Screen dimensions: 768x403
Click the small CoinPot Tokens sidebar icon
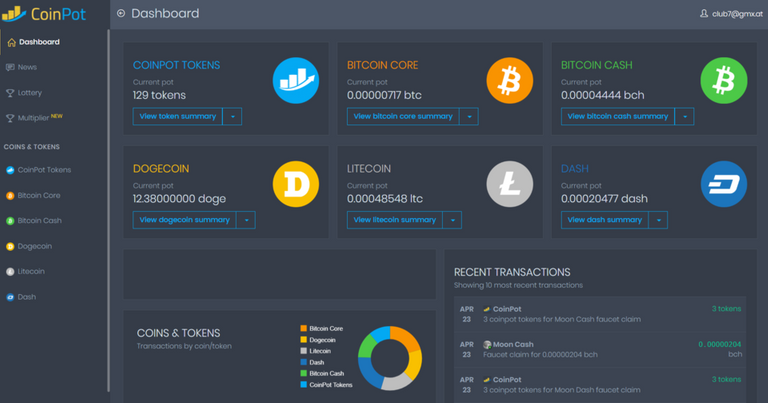(x=10, y=170)
